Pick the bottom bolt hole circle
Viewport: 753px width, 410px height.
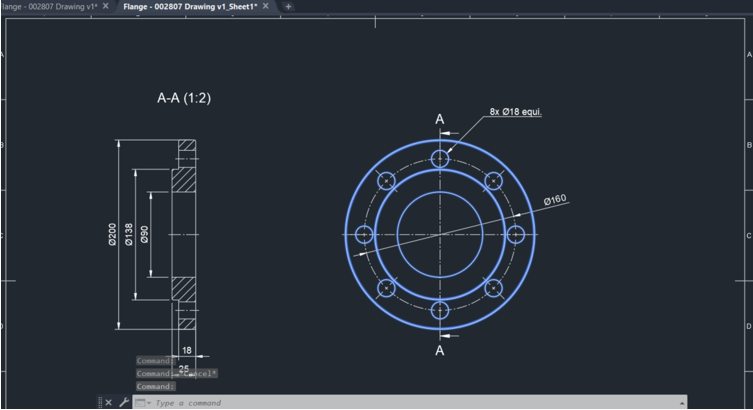coord(440,310)
